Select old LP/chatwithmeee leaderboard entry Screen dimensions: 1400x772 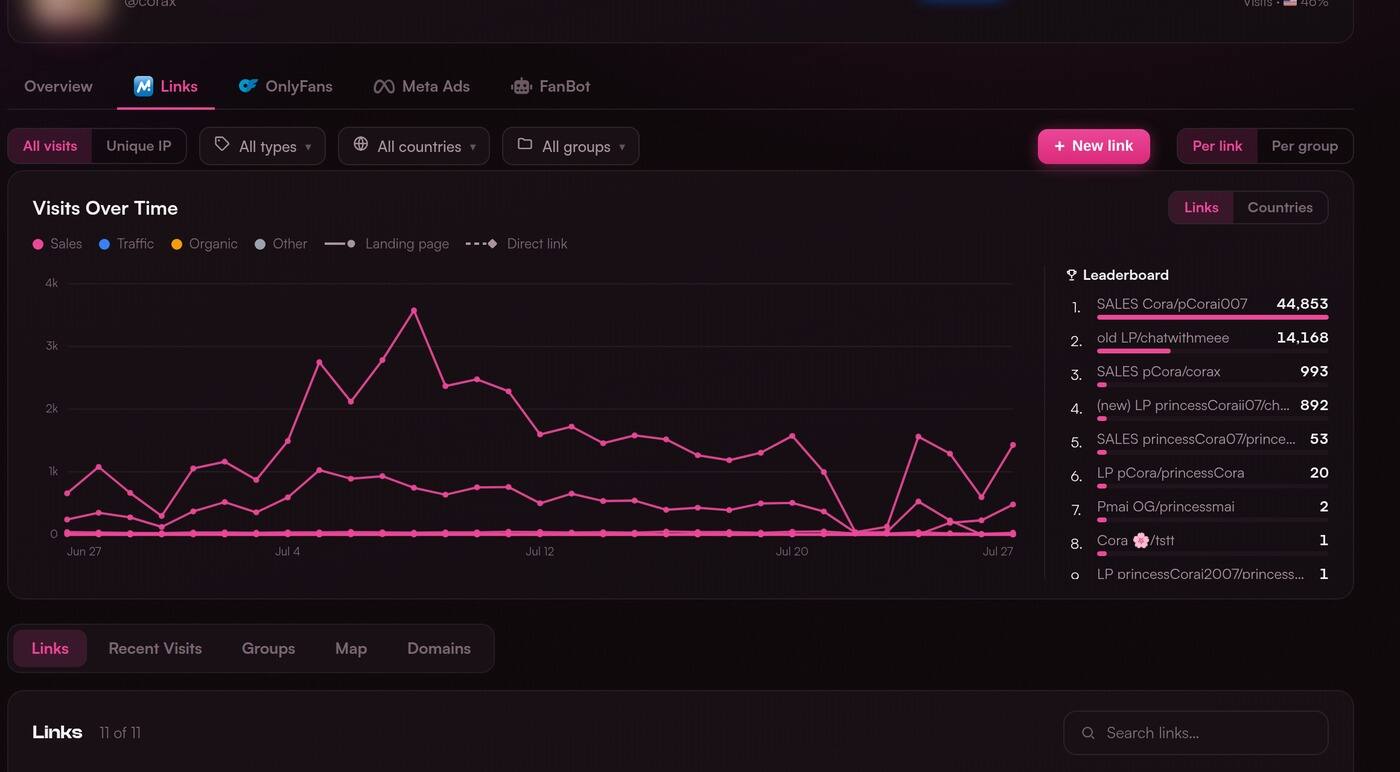1200,340
